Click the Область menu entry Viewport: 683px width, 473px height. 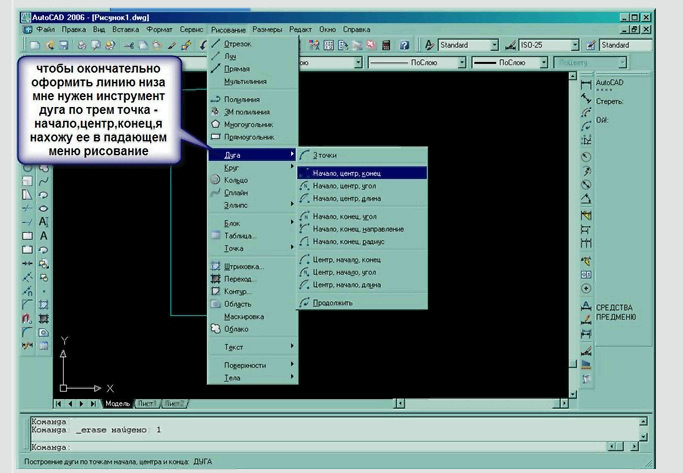click(238, 303)
